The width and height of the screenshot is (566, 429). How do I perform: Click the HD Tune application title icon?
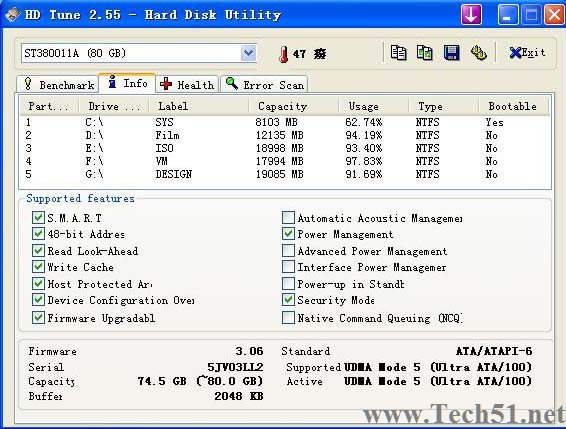[x=12, y=15]
